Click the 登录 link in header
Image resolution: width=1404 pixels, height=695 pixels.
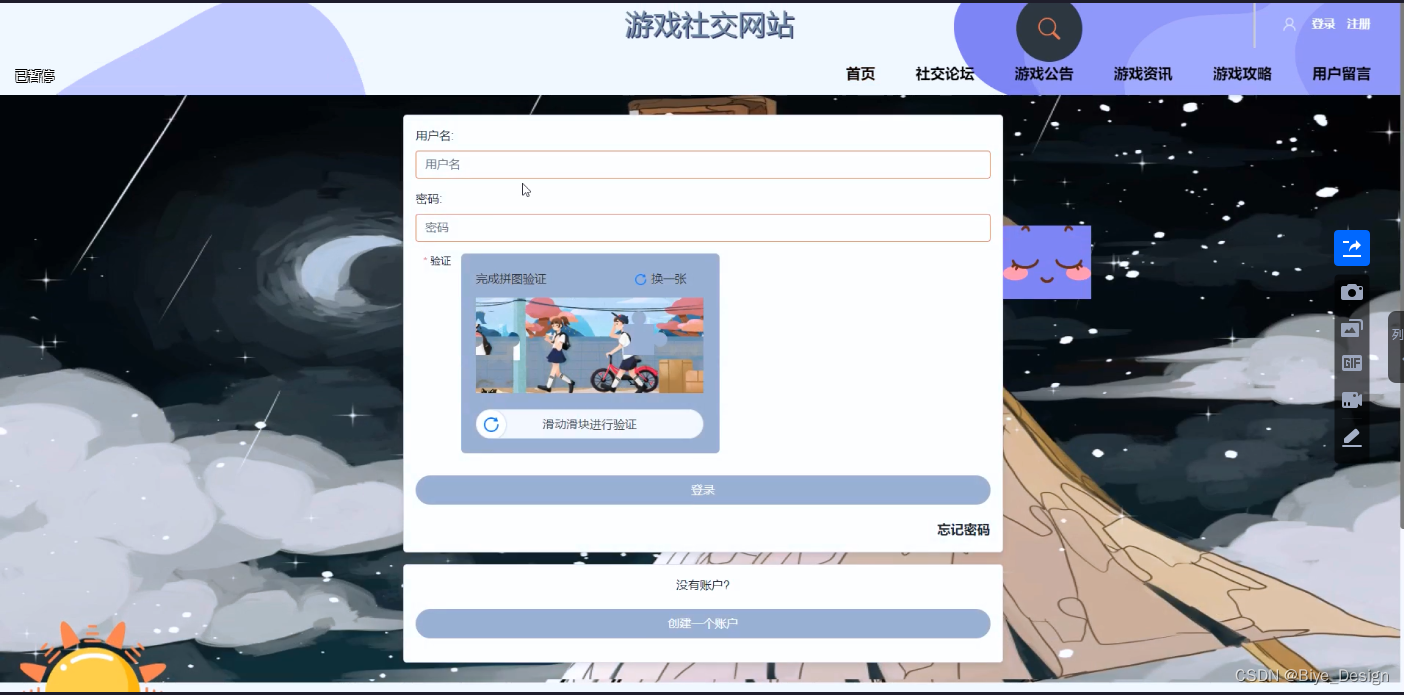click(x=1323, y=24)
